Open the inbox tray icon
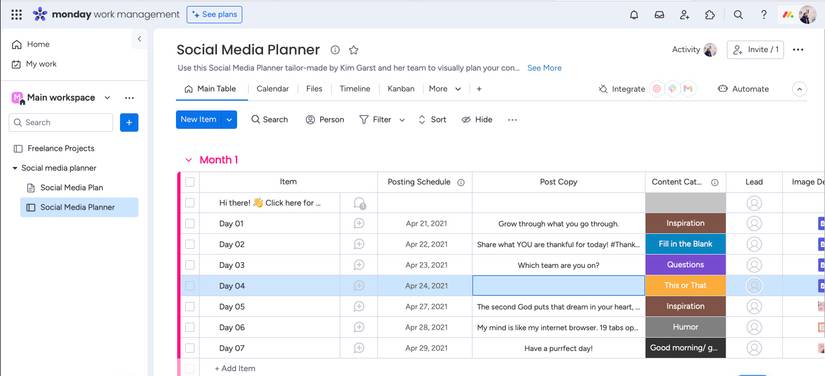Screen dimensions: 825x376 point(659,15)
